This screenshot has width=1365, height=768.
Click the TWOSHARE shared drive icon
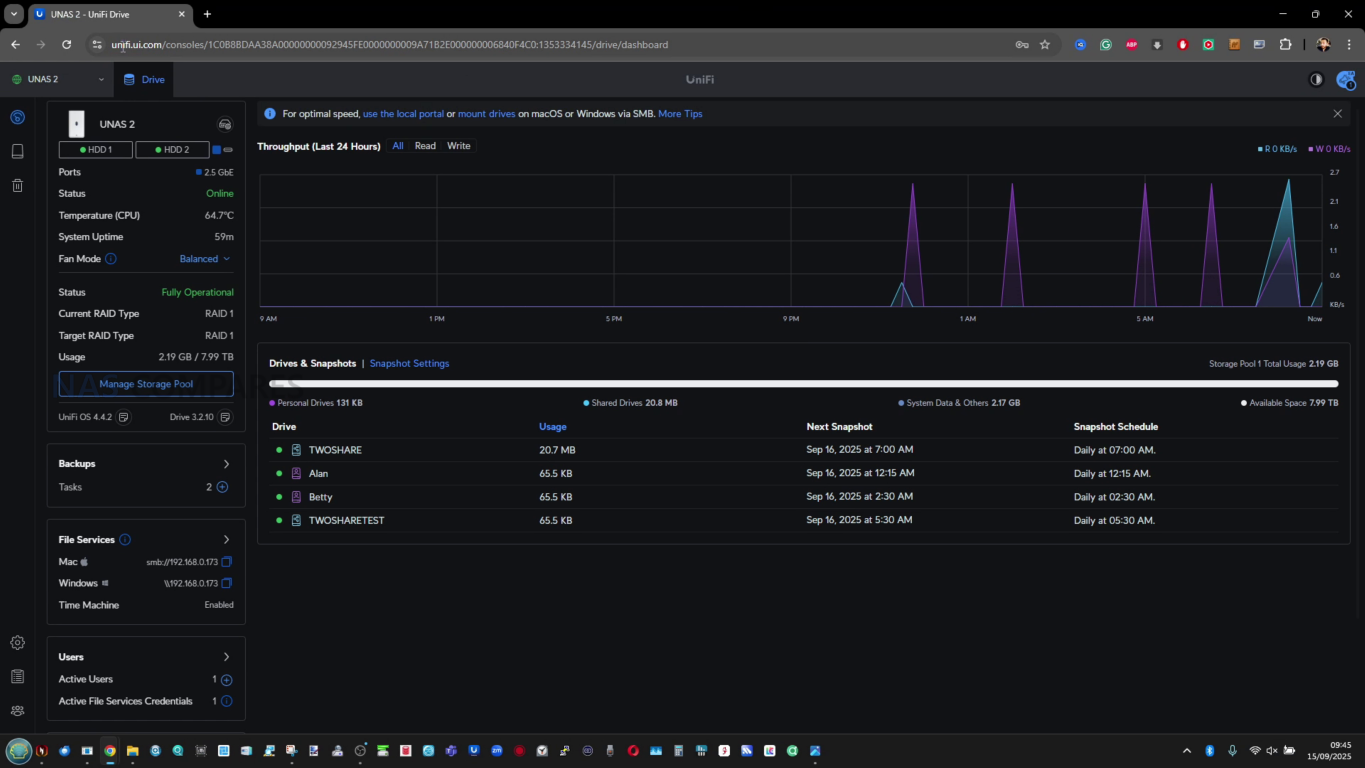tap(296, 450)
